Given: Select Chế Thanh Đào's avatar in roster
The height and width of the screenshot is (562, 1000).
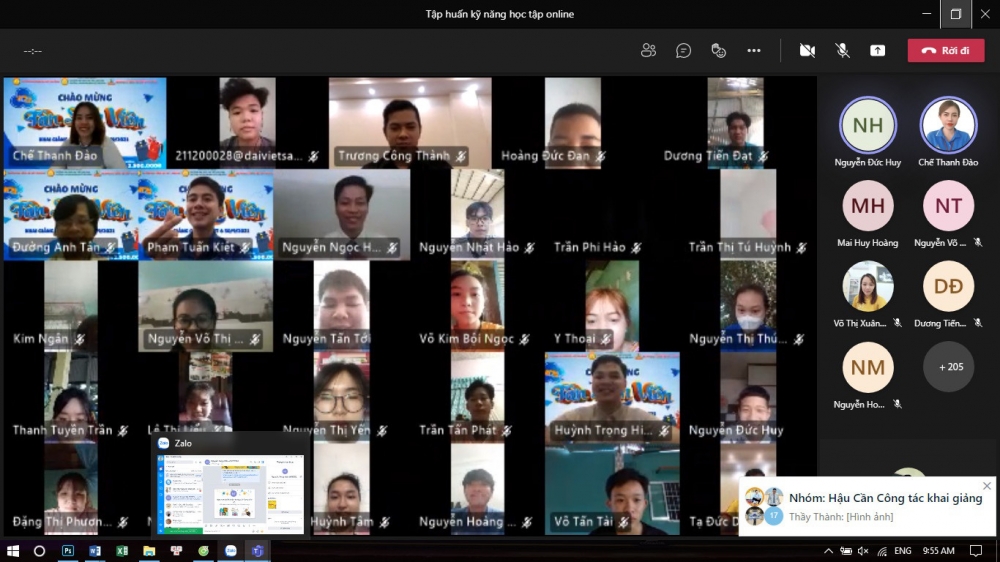Looking at the screenshot, I should coord(948,125).
